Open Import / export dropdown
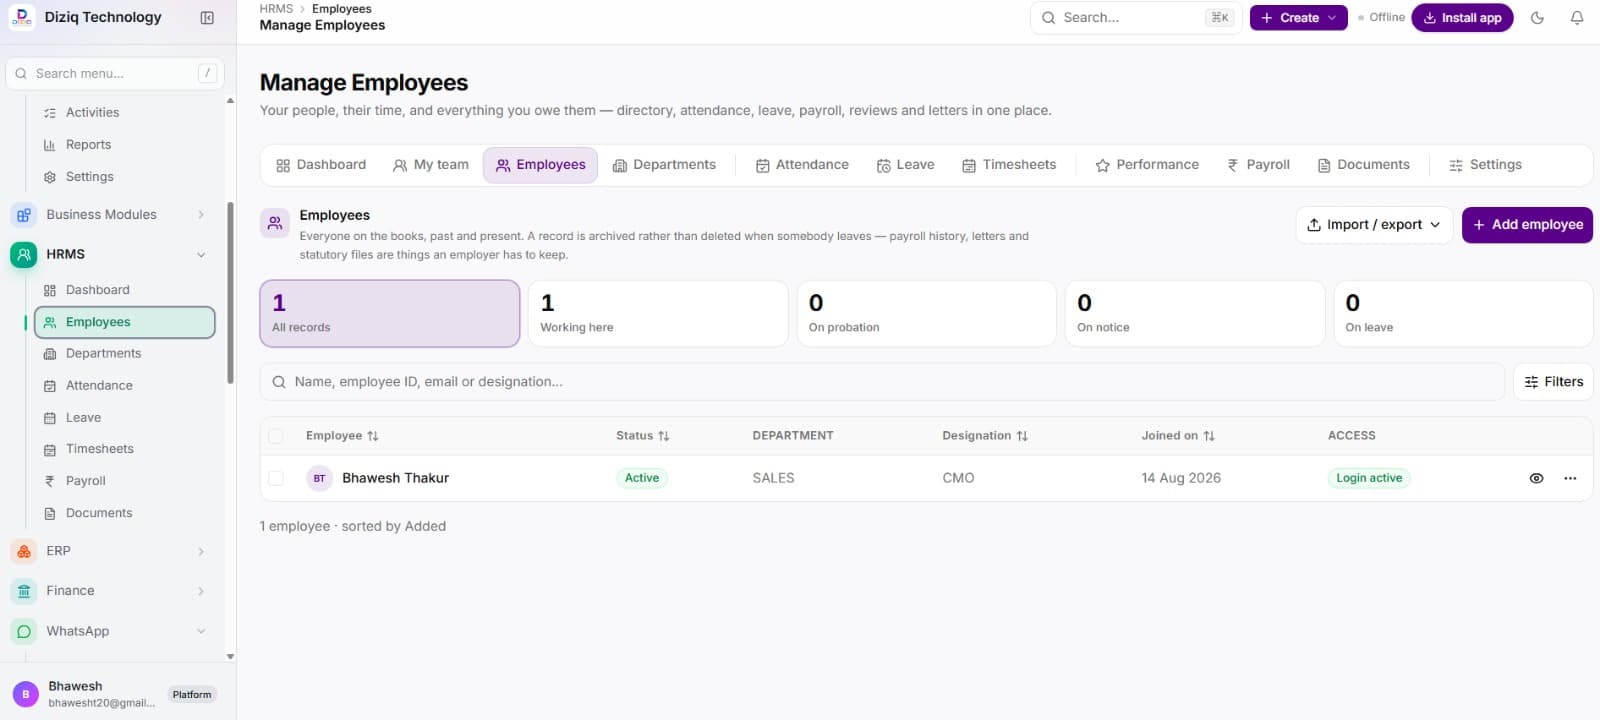 point(1374,225)
